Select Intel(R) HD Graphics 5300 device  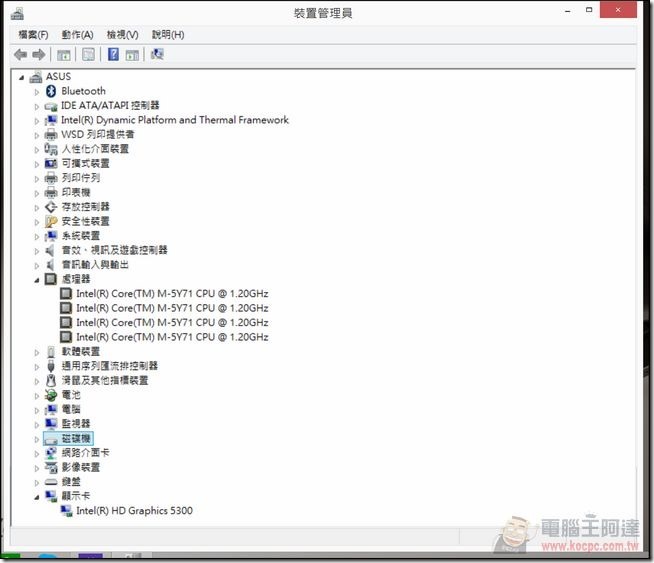coord(134,510)
